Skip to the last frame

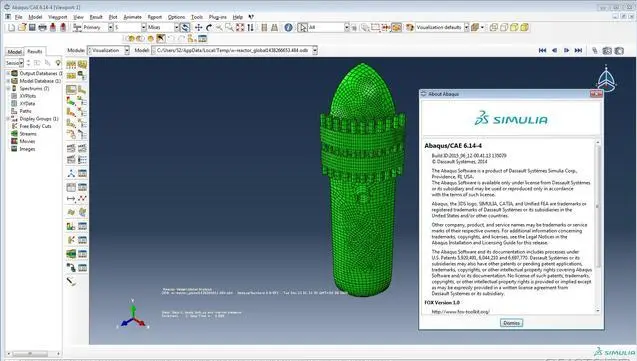click(x=578, y=50)
